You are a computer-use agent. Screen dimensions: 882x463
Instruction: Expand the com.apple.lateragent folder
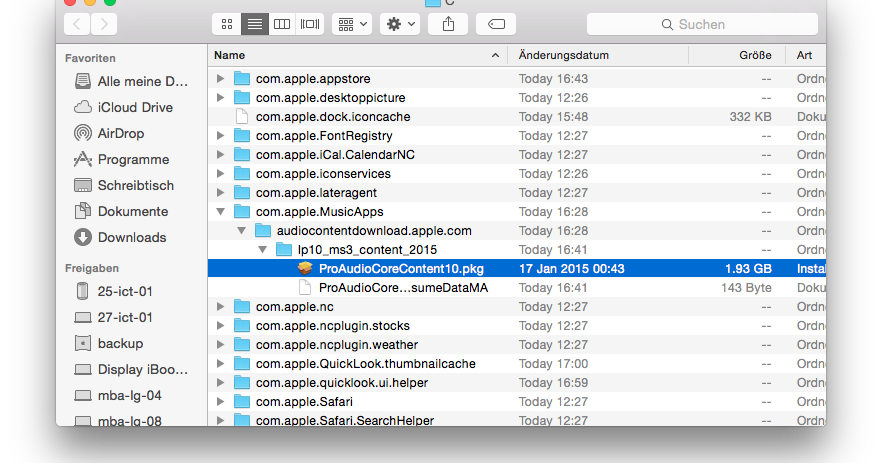tap(220, 192)
